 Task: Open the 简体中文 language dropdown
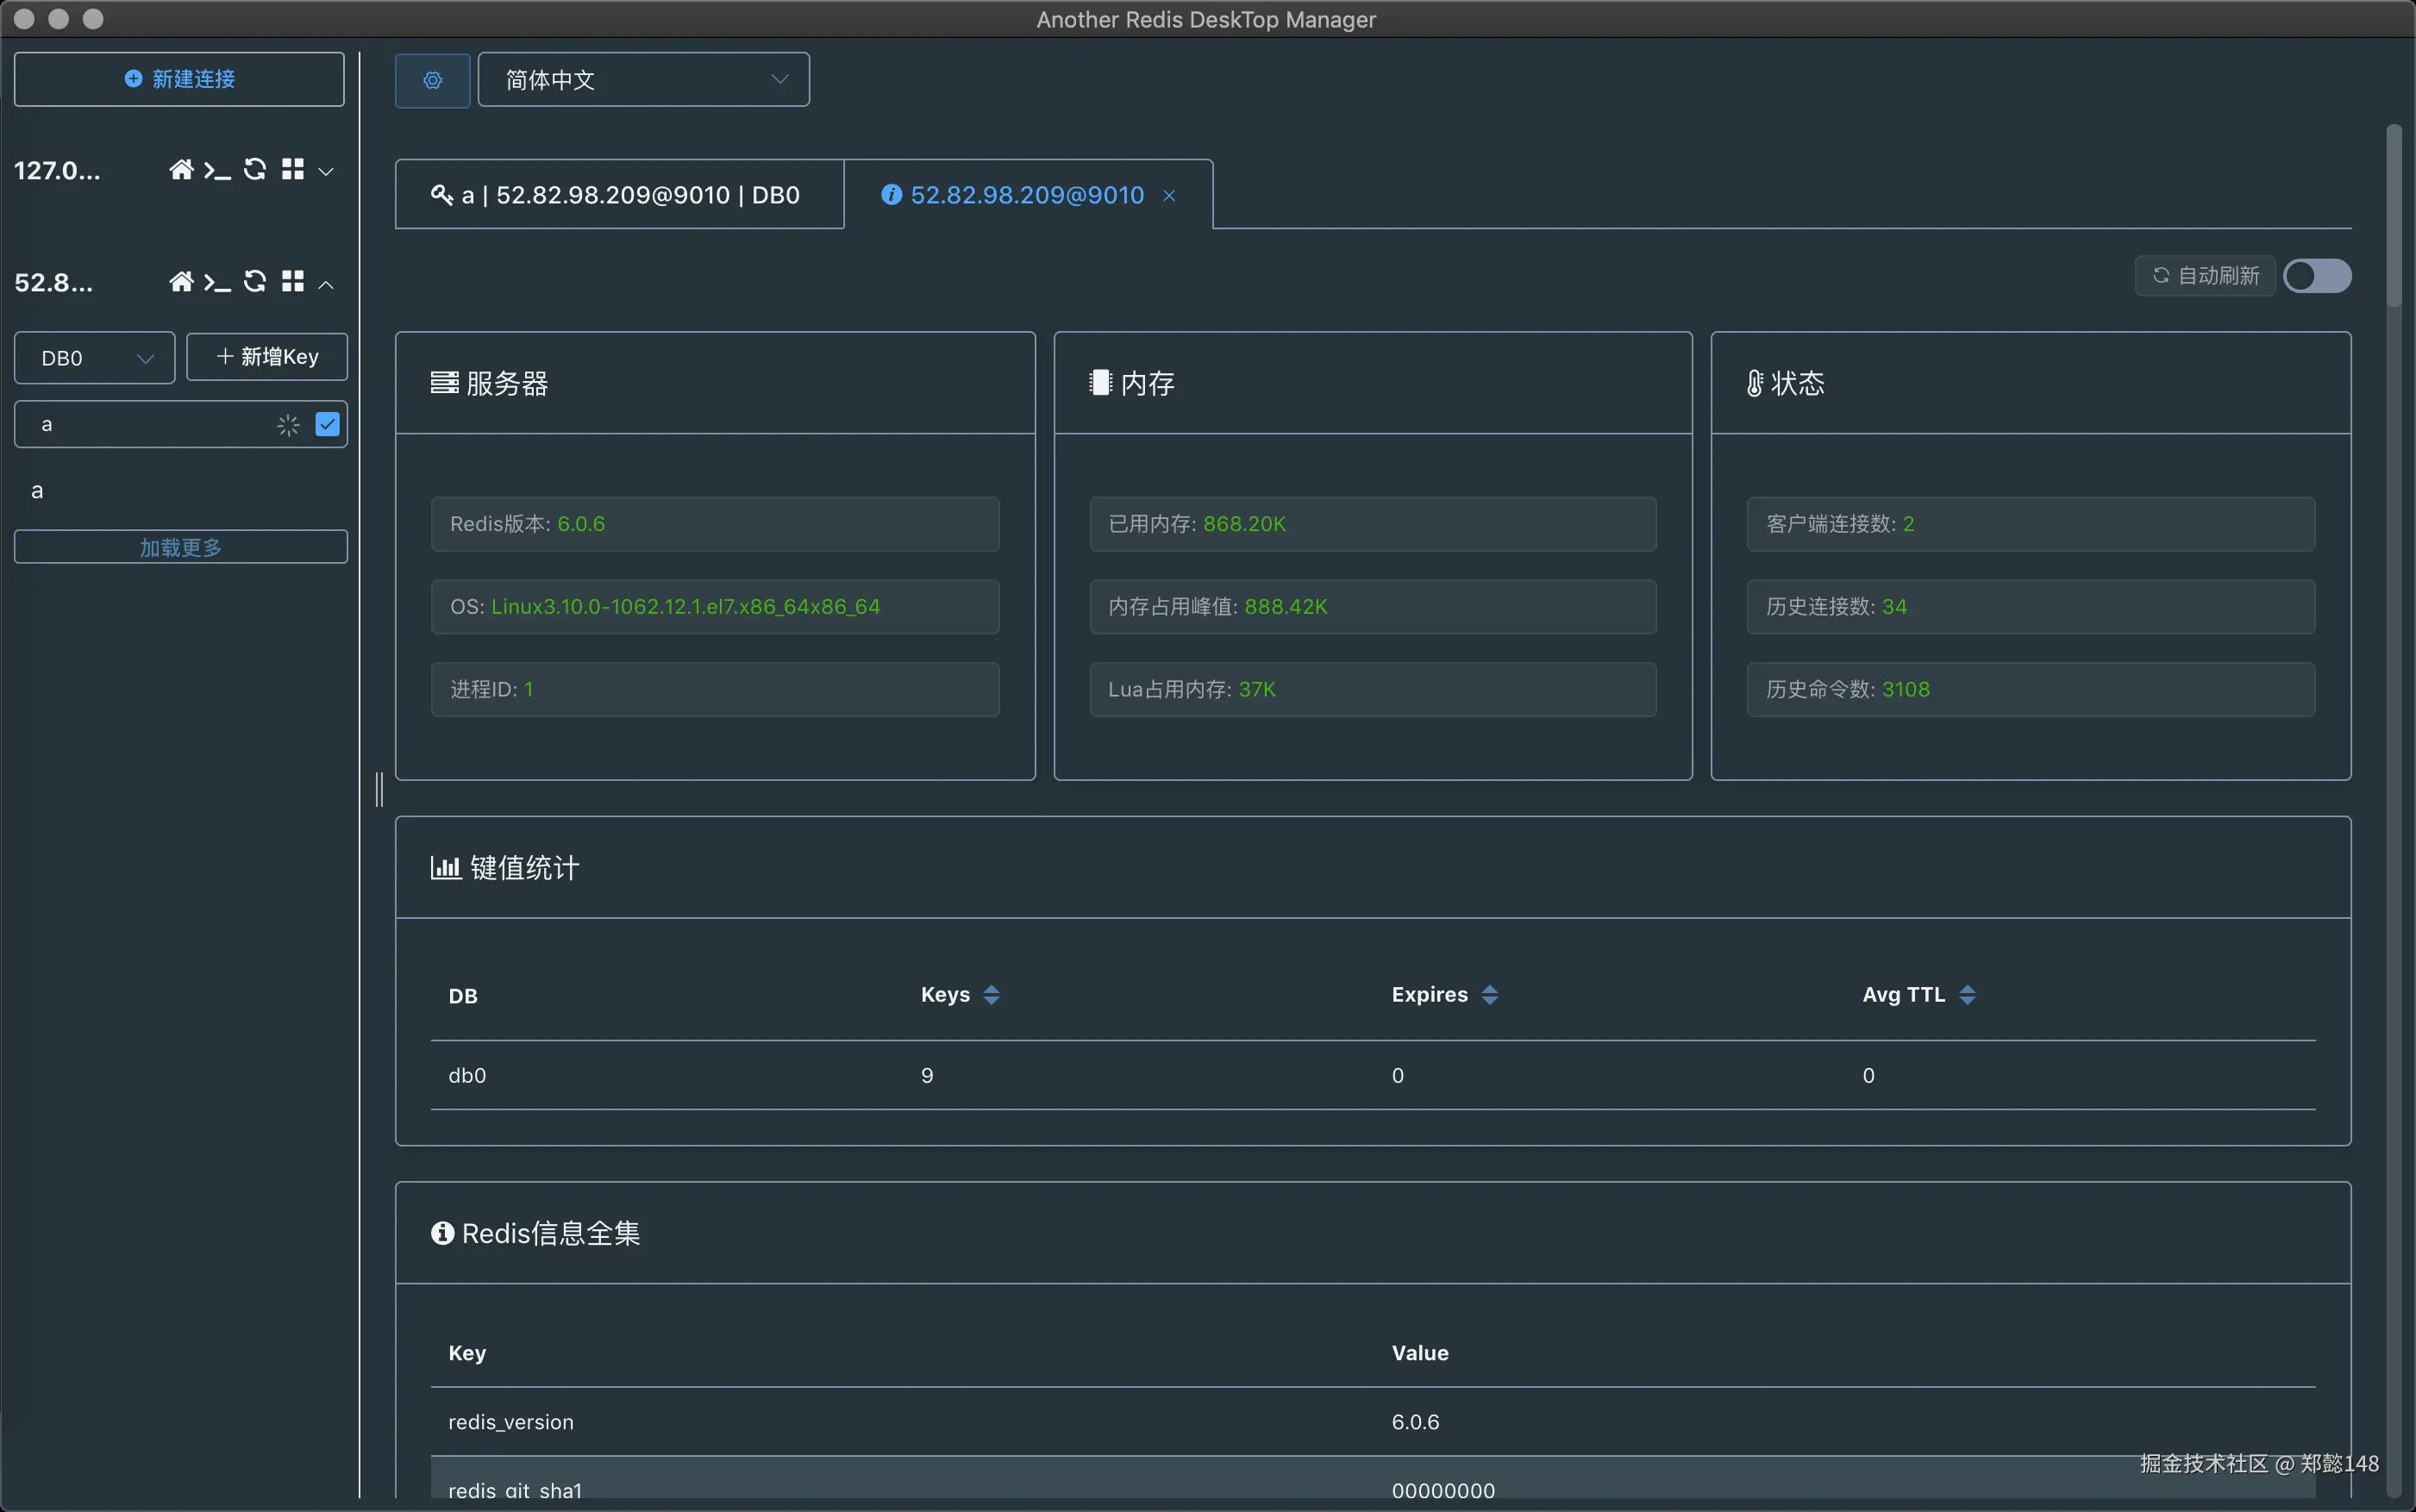[643, 80]
